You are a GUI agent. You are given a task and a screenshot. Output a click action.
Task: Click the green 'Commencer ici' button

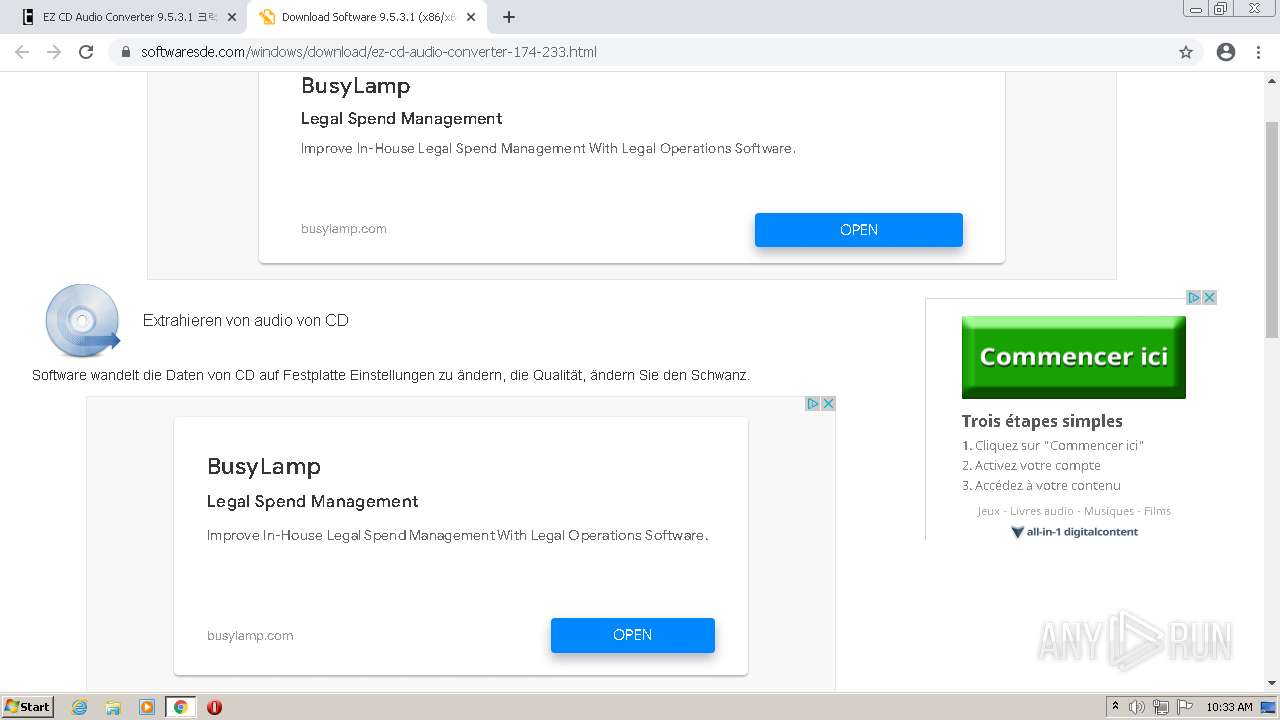coord(1074,357)
